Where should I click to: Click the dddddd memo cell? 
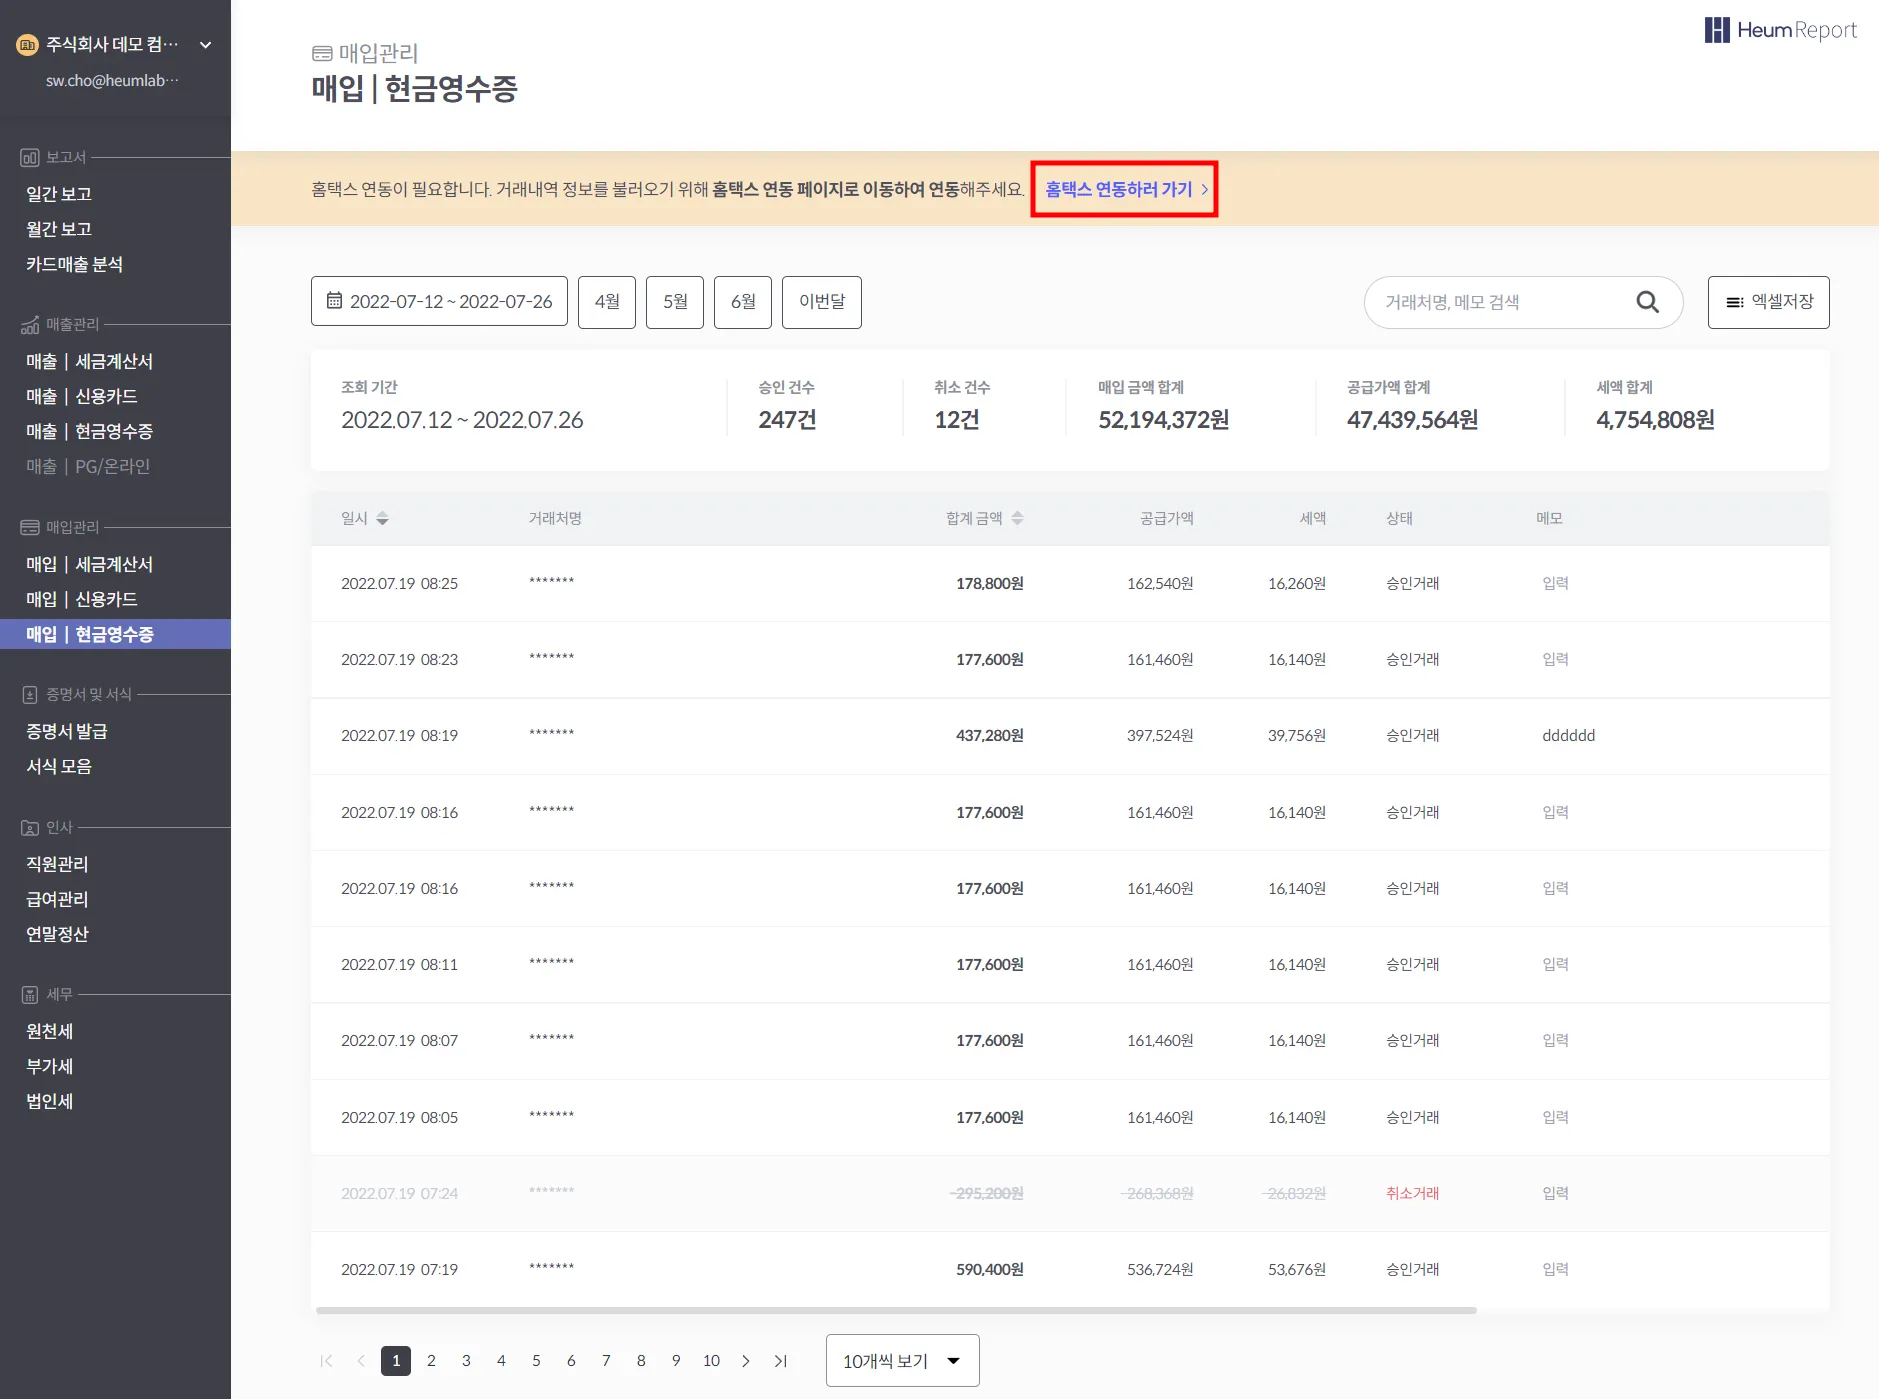tap(1568, 736)
